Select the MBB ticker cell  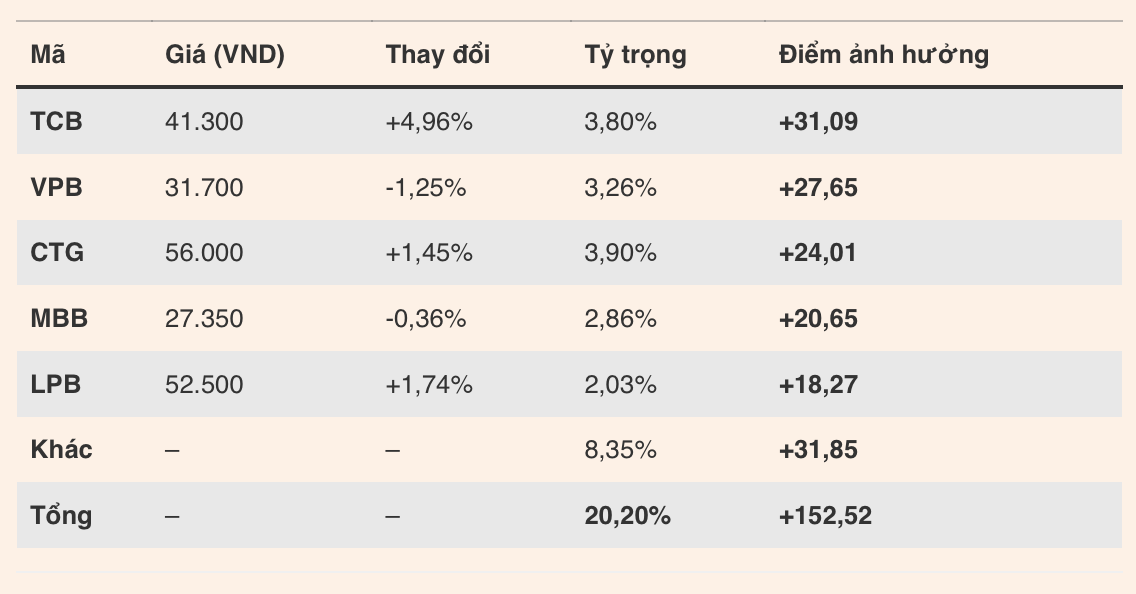(x=59, y=319)
